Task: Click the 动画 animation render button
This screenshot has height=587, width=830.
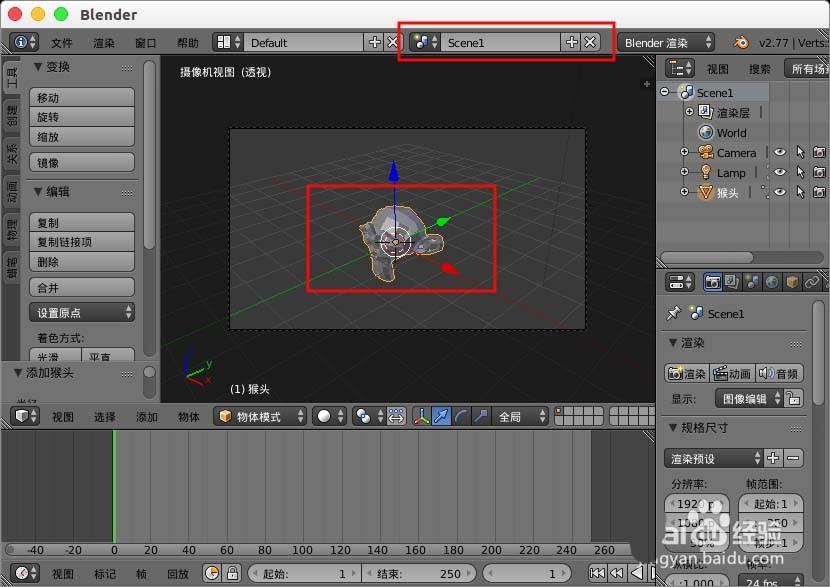Action: coord(732,373)
